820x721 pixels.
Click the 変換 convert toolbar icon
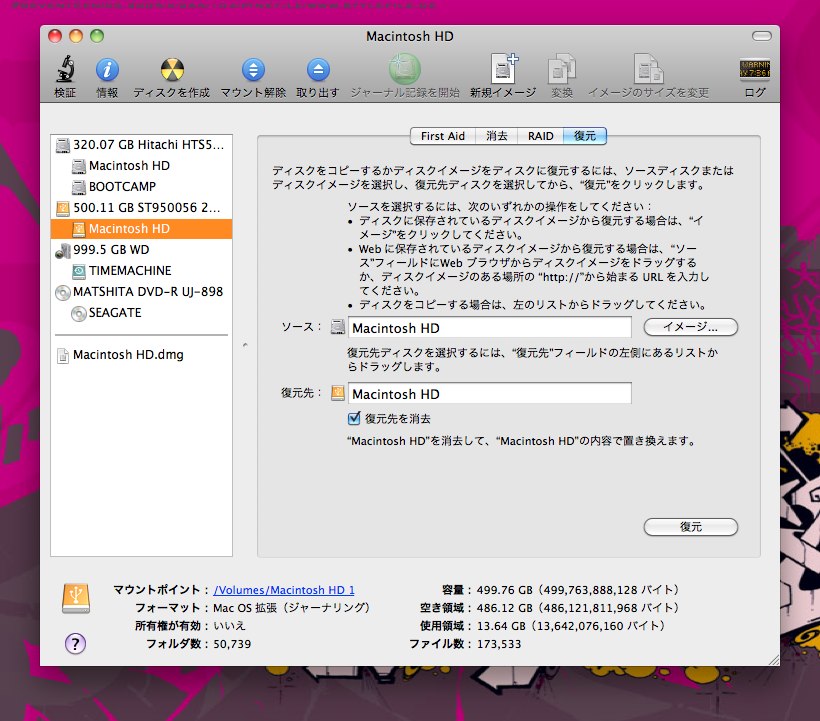pyautogui.click(x=562, y=68)
